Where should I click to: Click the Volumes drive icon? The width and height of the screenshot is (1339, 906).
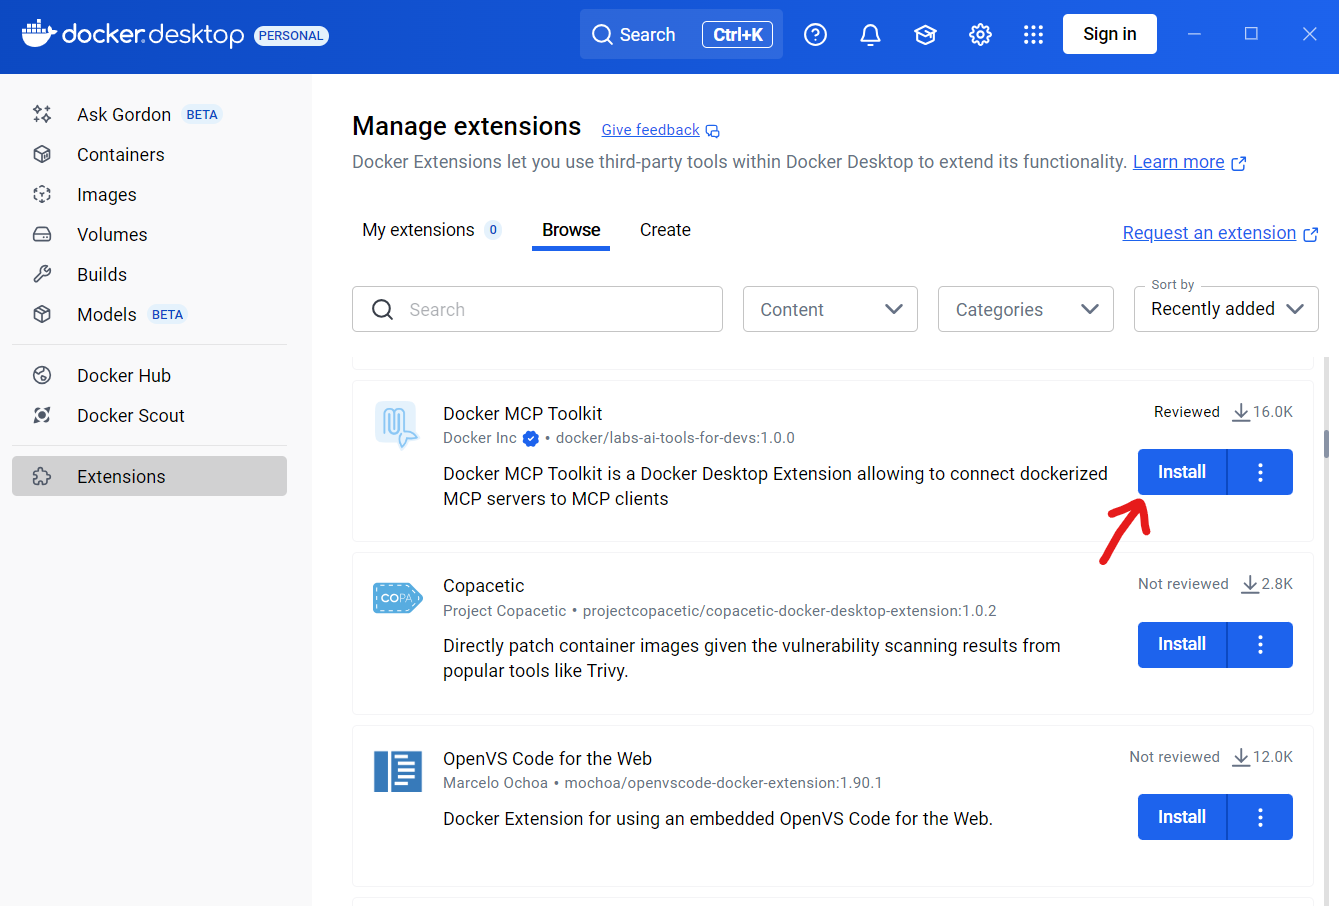tap(42, 234)
